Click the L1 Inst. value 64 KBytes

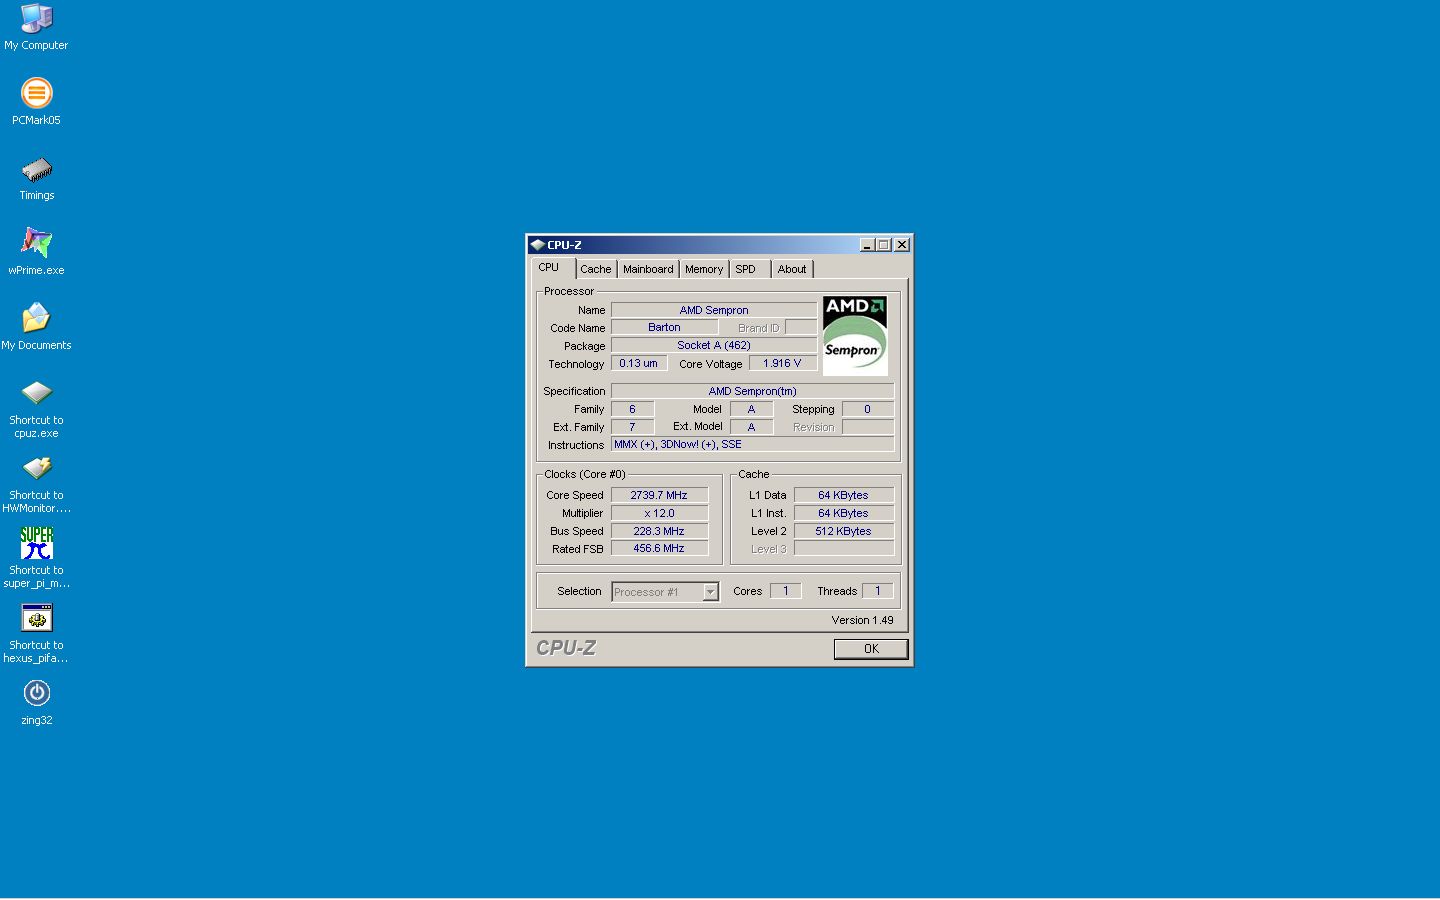tap(843, 513)
